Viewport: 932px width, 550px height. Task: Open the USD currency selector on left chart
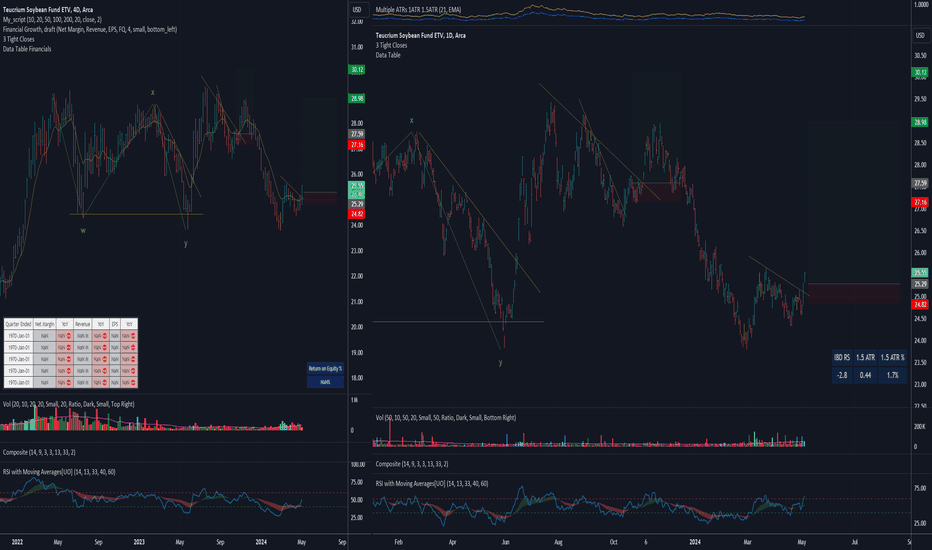357,10
